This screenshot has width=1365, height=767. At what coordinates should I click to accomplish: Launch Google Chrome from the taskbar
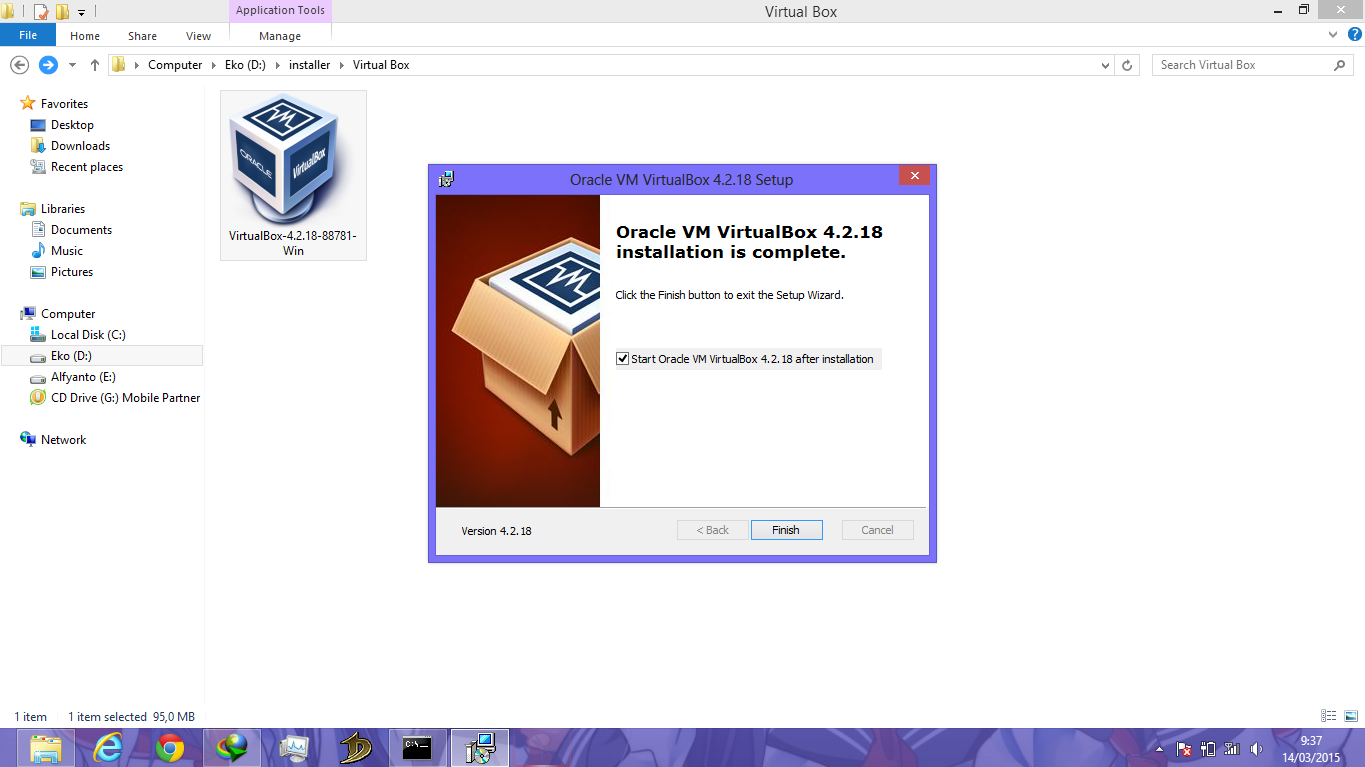[x=170, y=748]
